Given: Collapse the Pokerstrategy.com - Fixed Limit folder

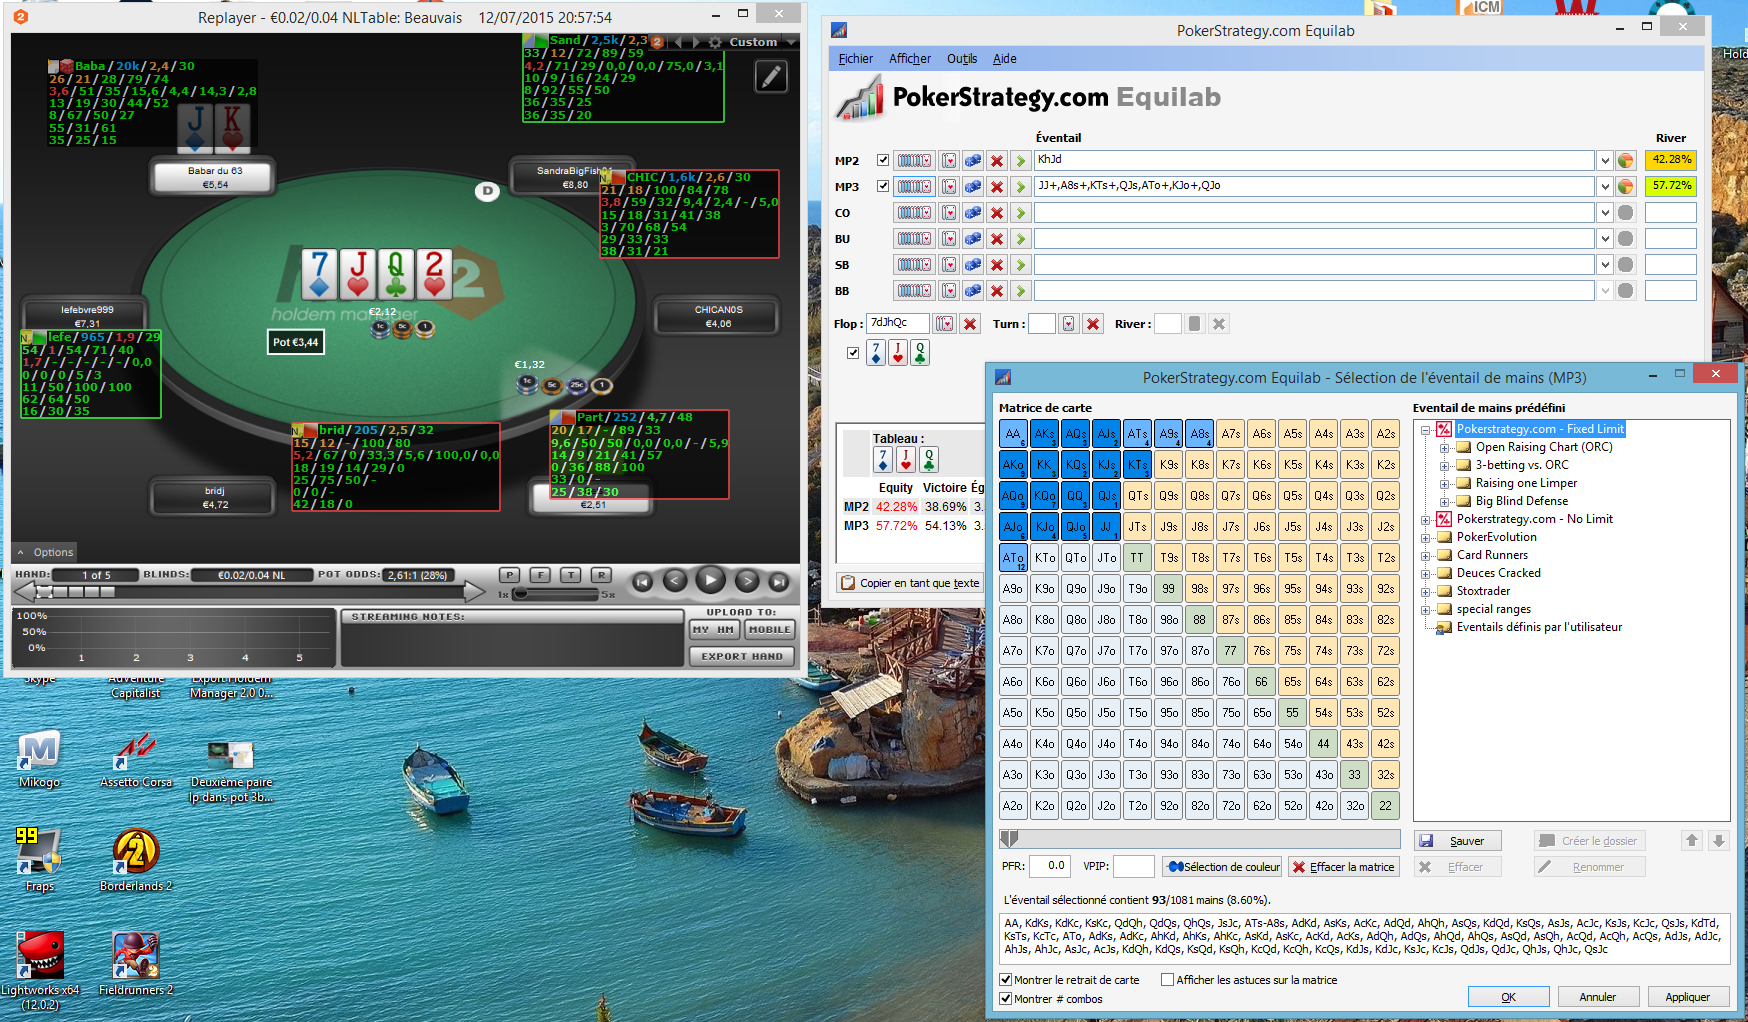Looking at the screenshot, I should [1426, 430].
